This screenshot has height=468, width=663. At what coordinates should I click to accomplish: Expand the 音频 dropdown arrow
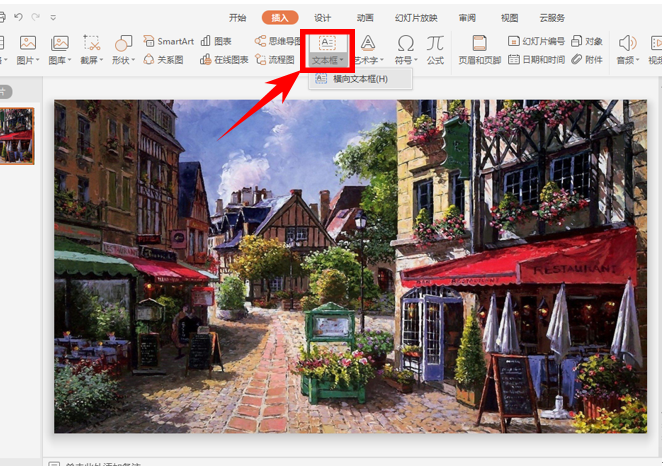click(x=638, y=60)
